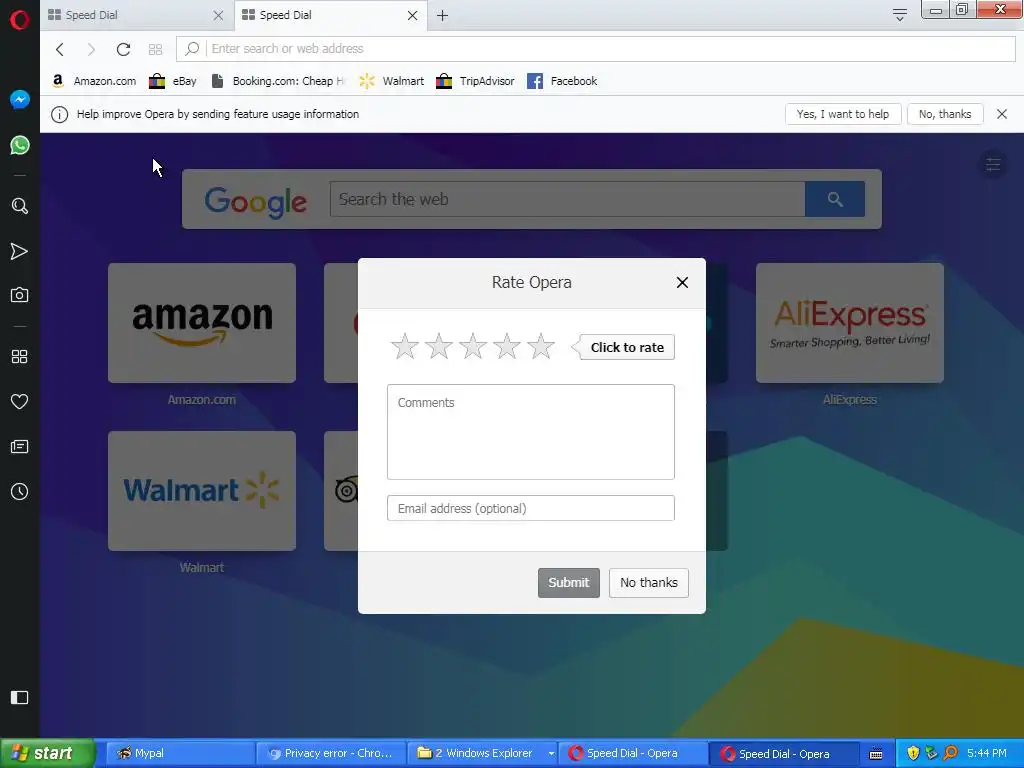Open the eBay bookmark
Image resolution: width=1024 pixels, height=768 pixels.
(x=173, y=81)
